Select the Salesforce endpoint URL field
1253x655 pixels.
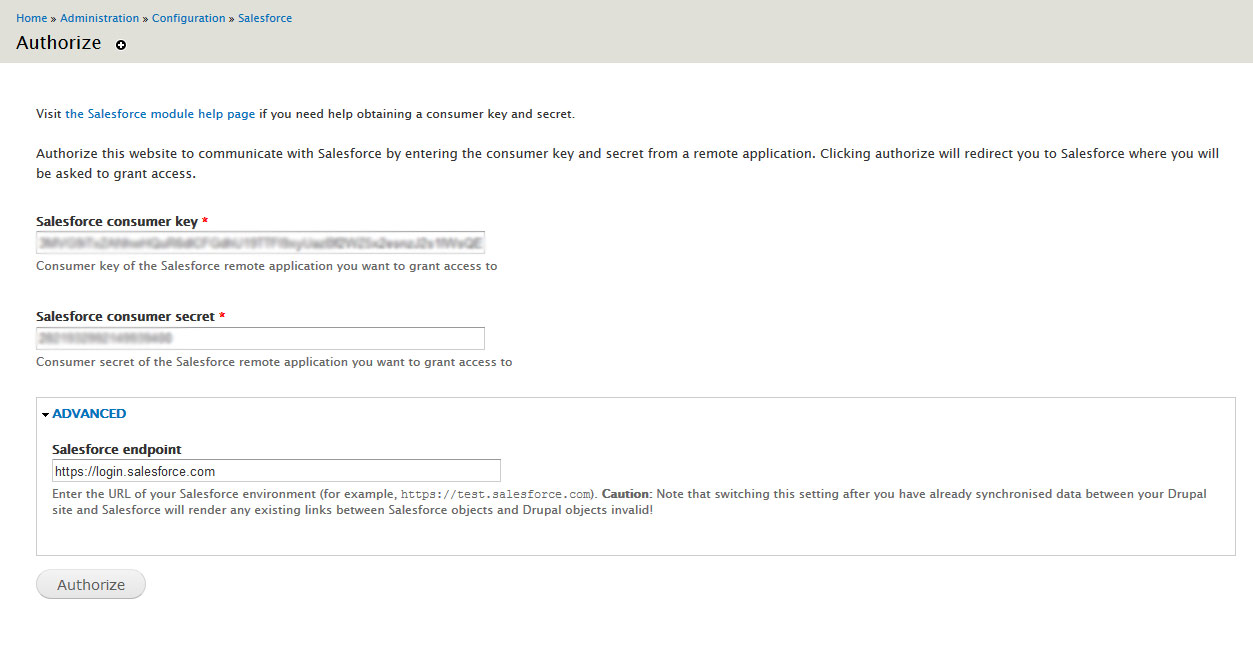click(x=276, y=471)
